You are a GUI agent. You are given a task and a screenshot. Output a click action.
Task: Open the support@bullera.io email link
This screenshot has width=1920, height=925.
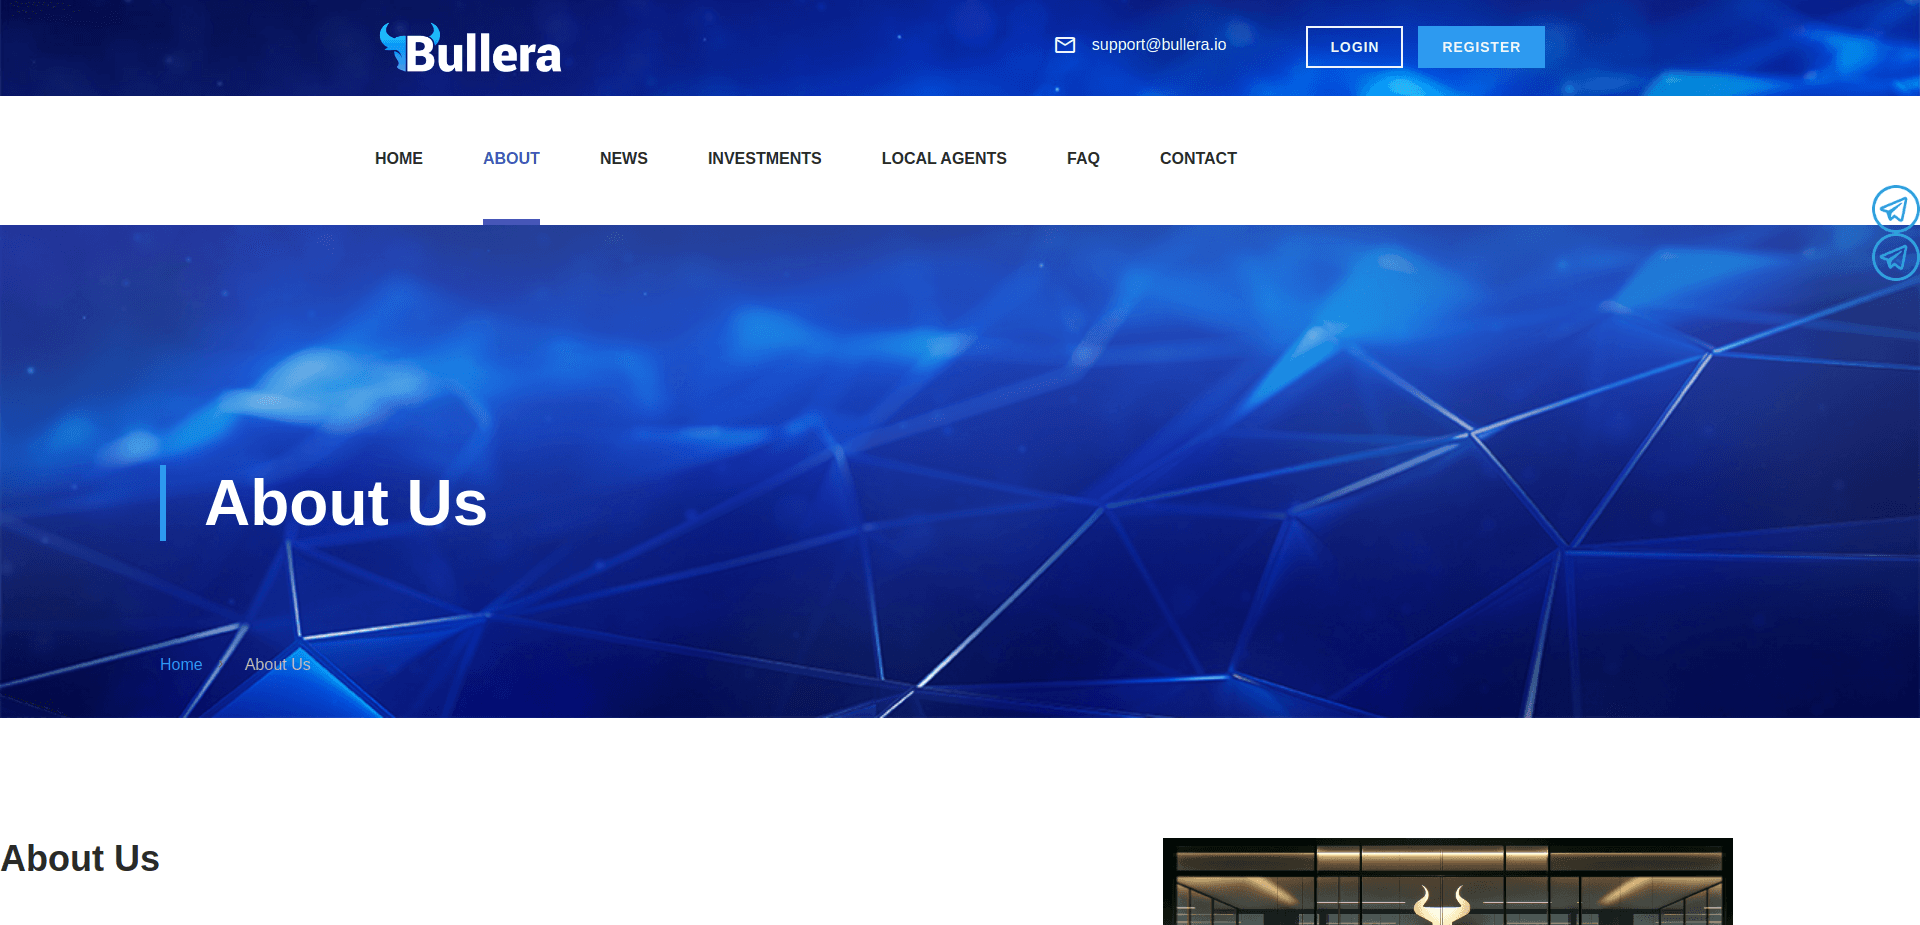pos(1159,44)
